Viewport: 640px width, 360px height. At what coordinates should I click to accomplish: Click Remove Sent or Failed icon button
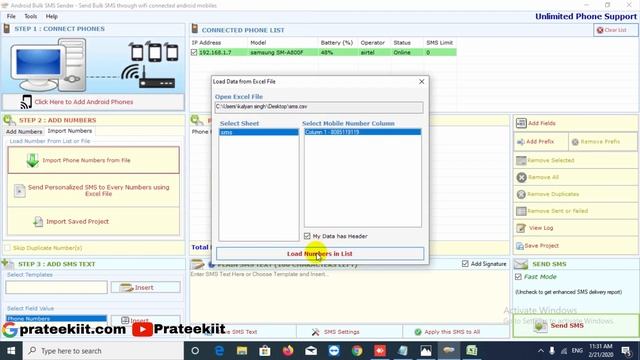521,211
